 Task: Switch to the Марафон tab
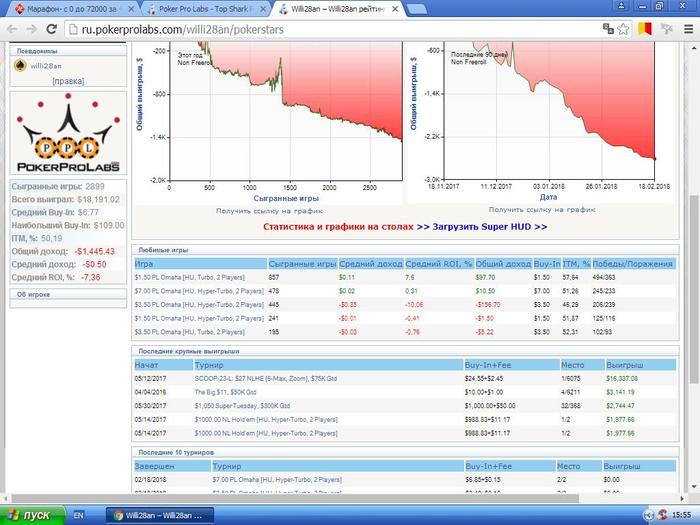pyautogui.click(x=74, y=9)
